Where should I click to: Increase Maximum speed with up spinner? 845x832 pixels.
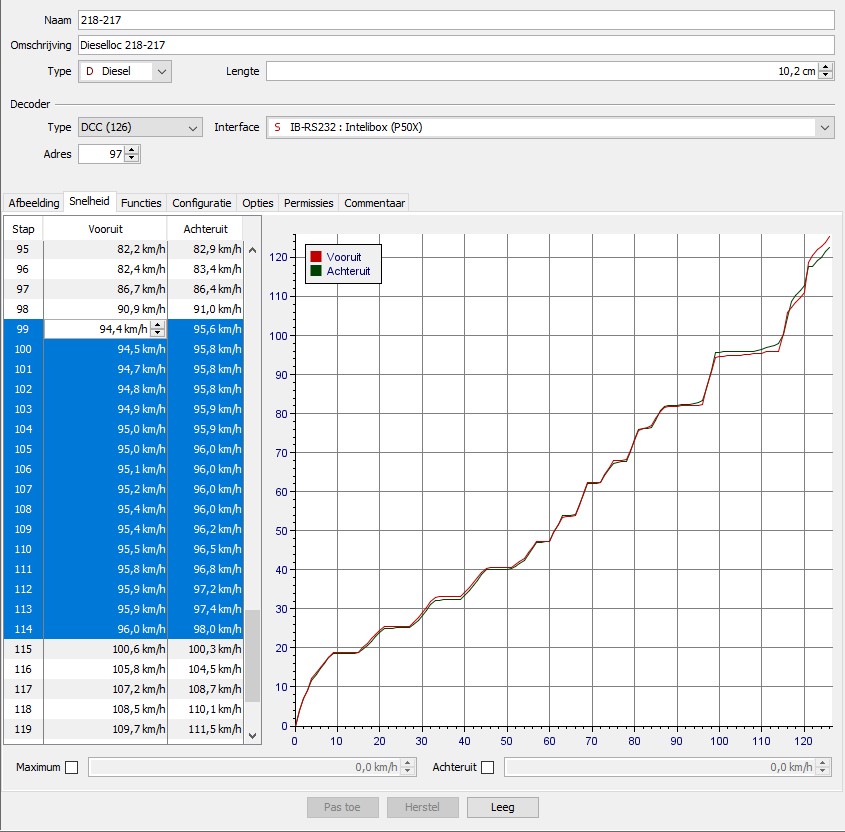pyautogui.click(x=408, y=762)
